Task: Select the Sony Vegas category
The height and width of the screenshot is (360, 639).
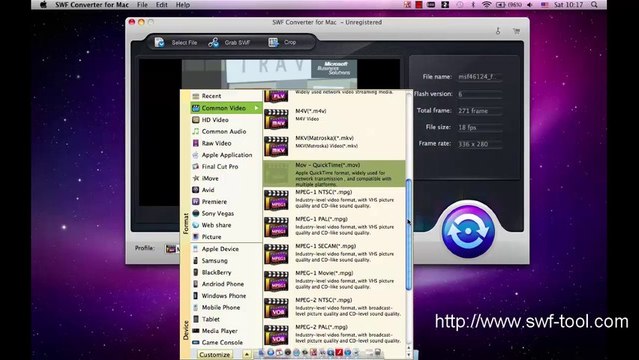Action: (226, 213)
